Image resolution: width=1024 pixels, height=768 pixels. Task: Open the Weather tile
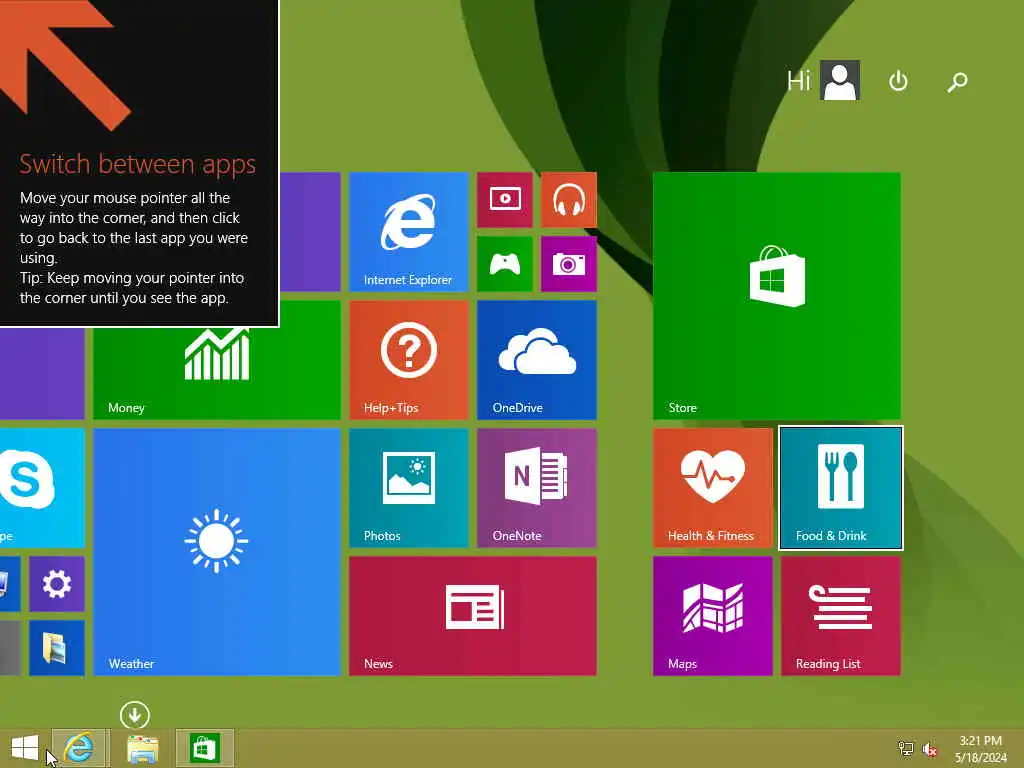click(x=217, y=552)
